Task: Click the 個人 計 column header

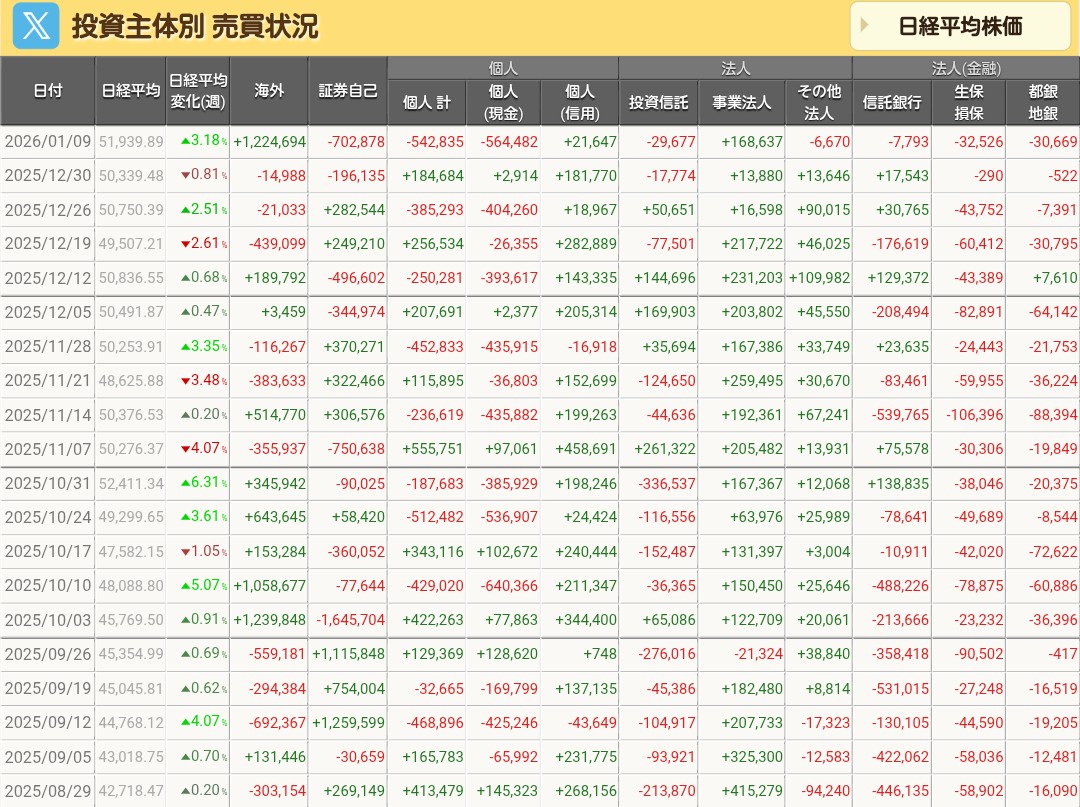Action: 427,103
